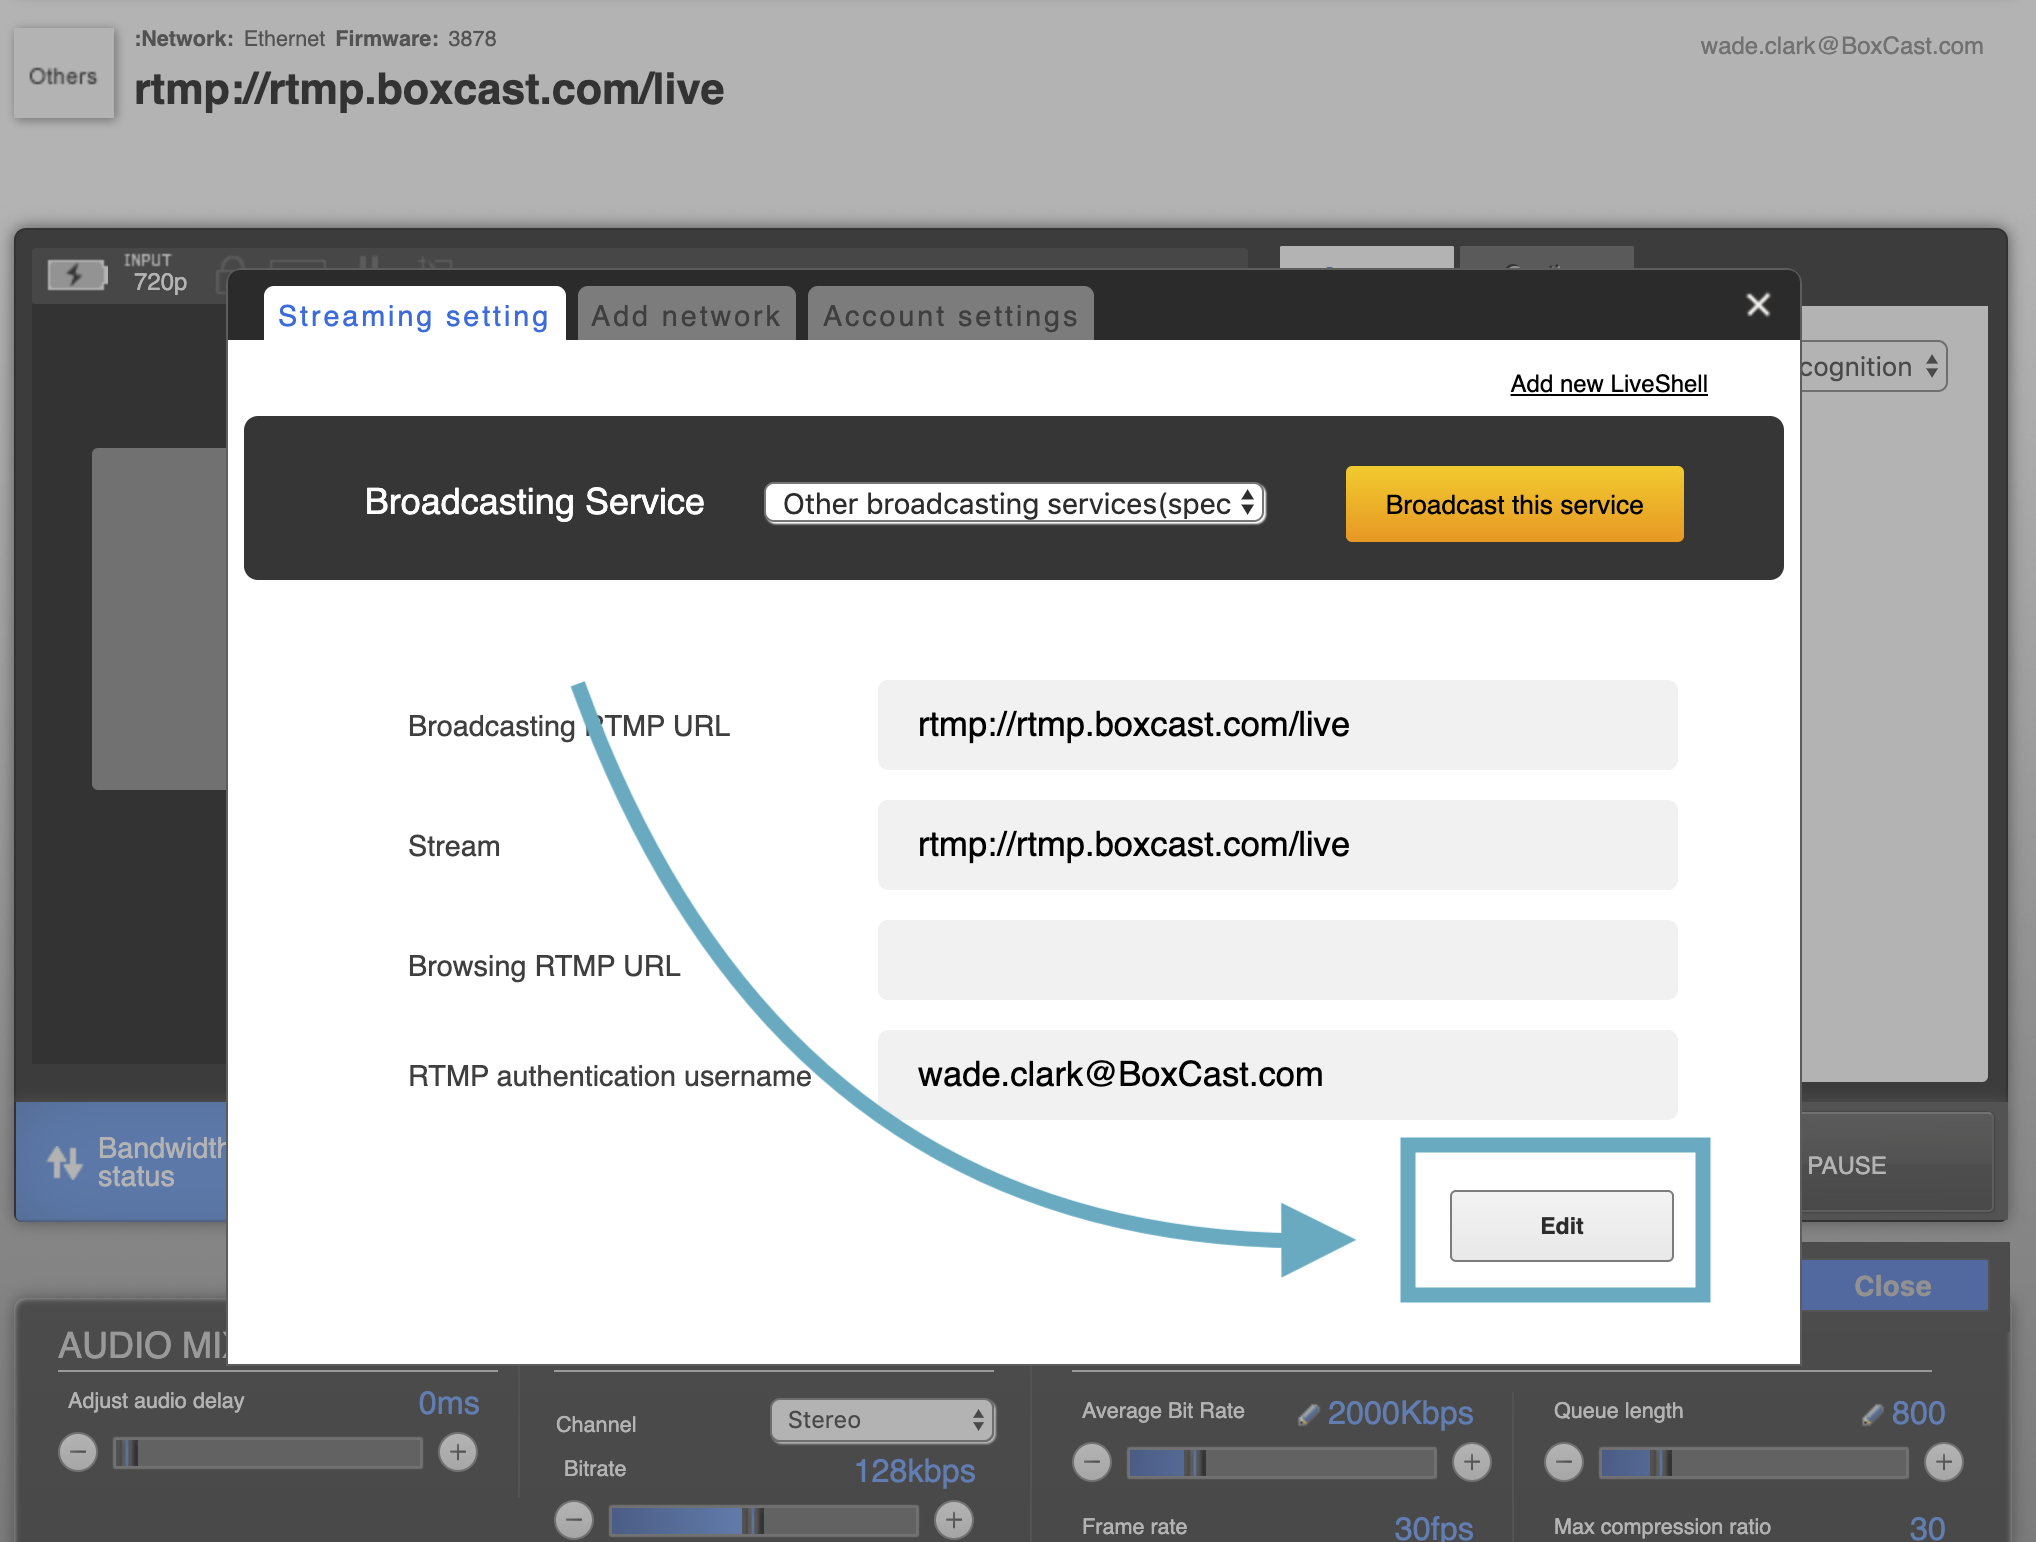The width and height of the screenshot is (2036, 1542).
Task: Click the pencil icon beside Queue length
Action: tap(1872, 1414)
